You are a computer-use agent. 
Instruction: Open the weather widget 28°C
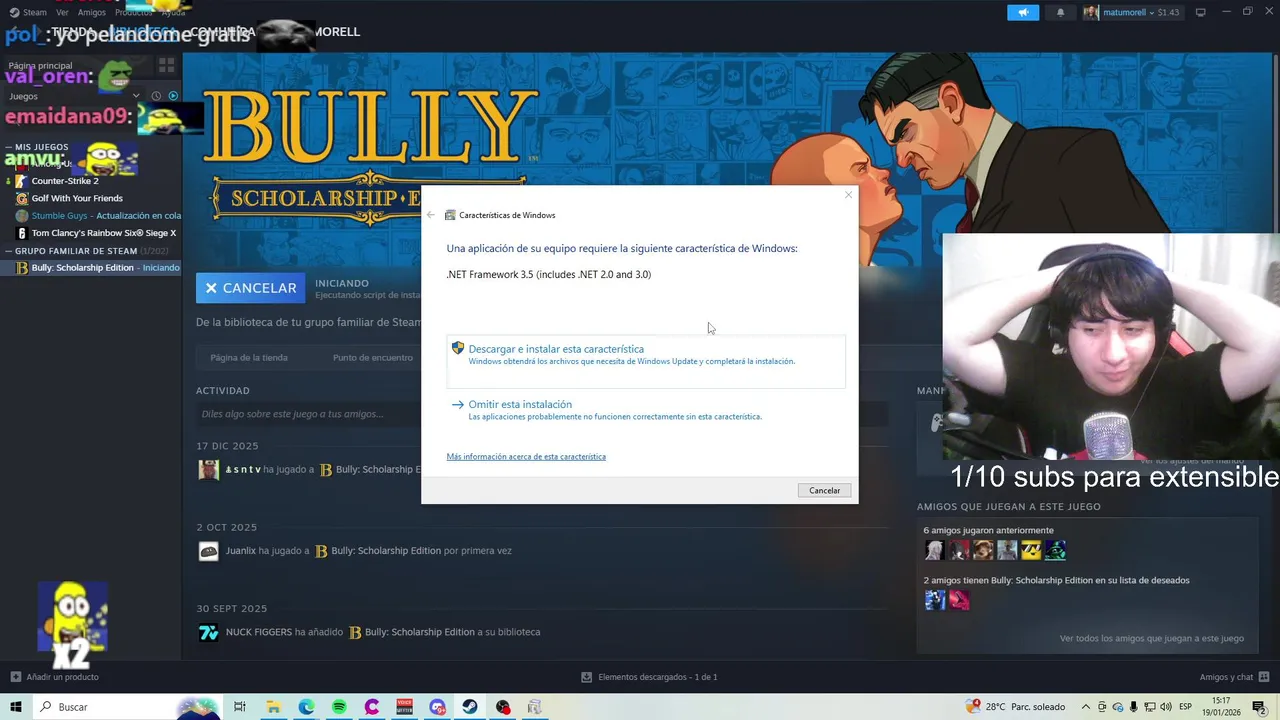(1016, 707)
